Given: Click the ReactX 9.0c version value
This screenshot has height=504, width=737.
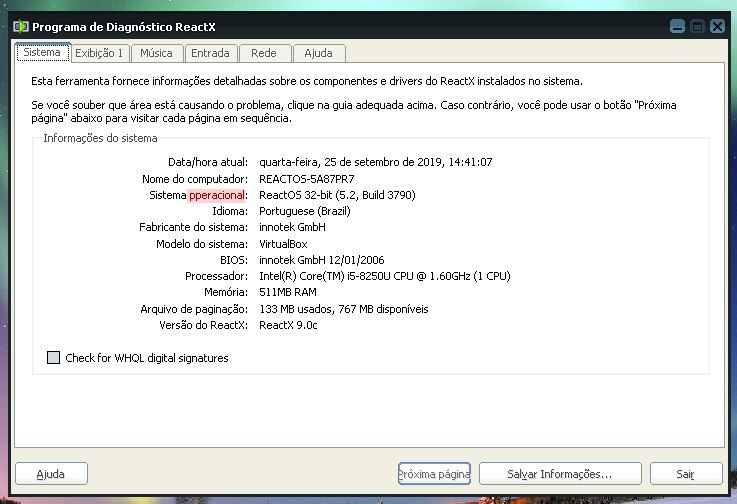Looking at the screenshot, I should tap(288, 325).
